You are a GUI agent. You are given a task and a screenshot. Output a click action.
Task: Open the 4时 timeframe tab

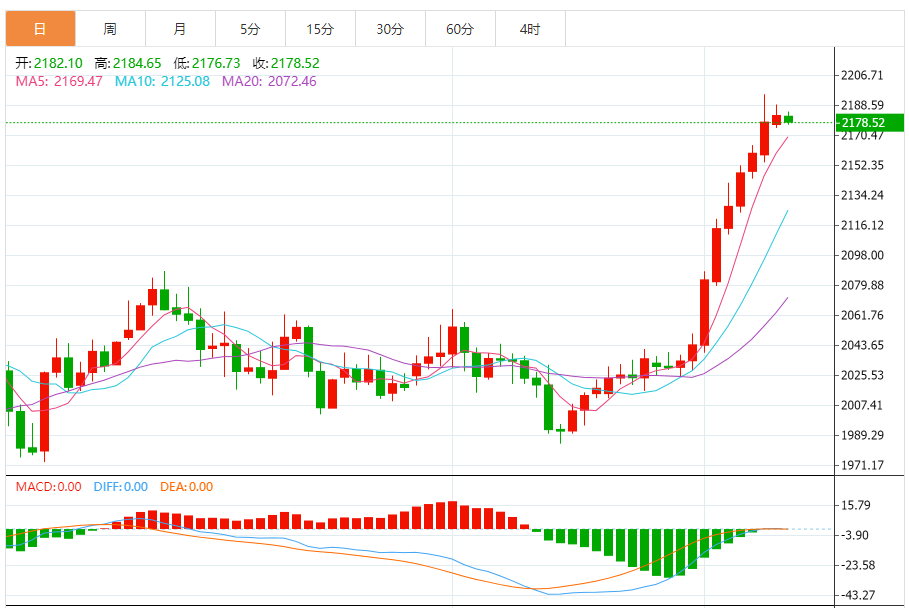530,28
